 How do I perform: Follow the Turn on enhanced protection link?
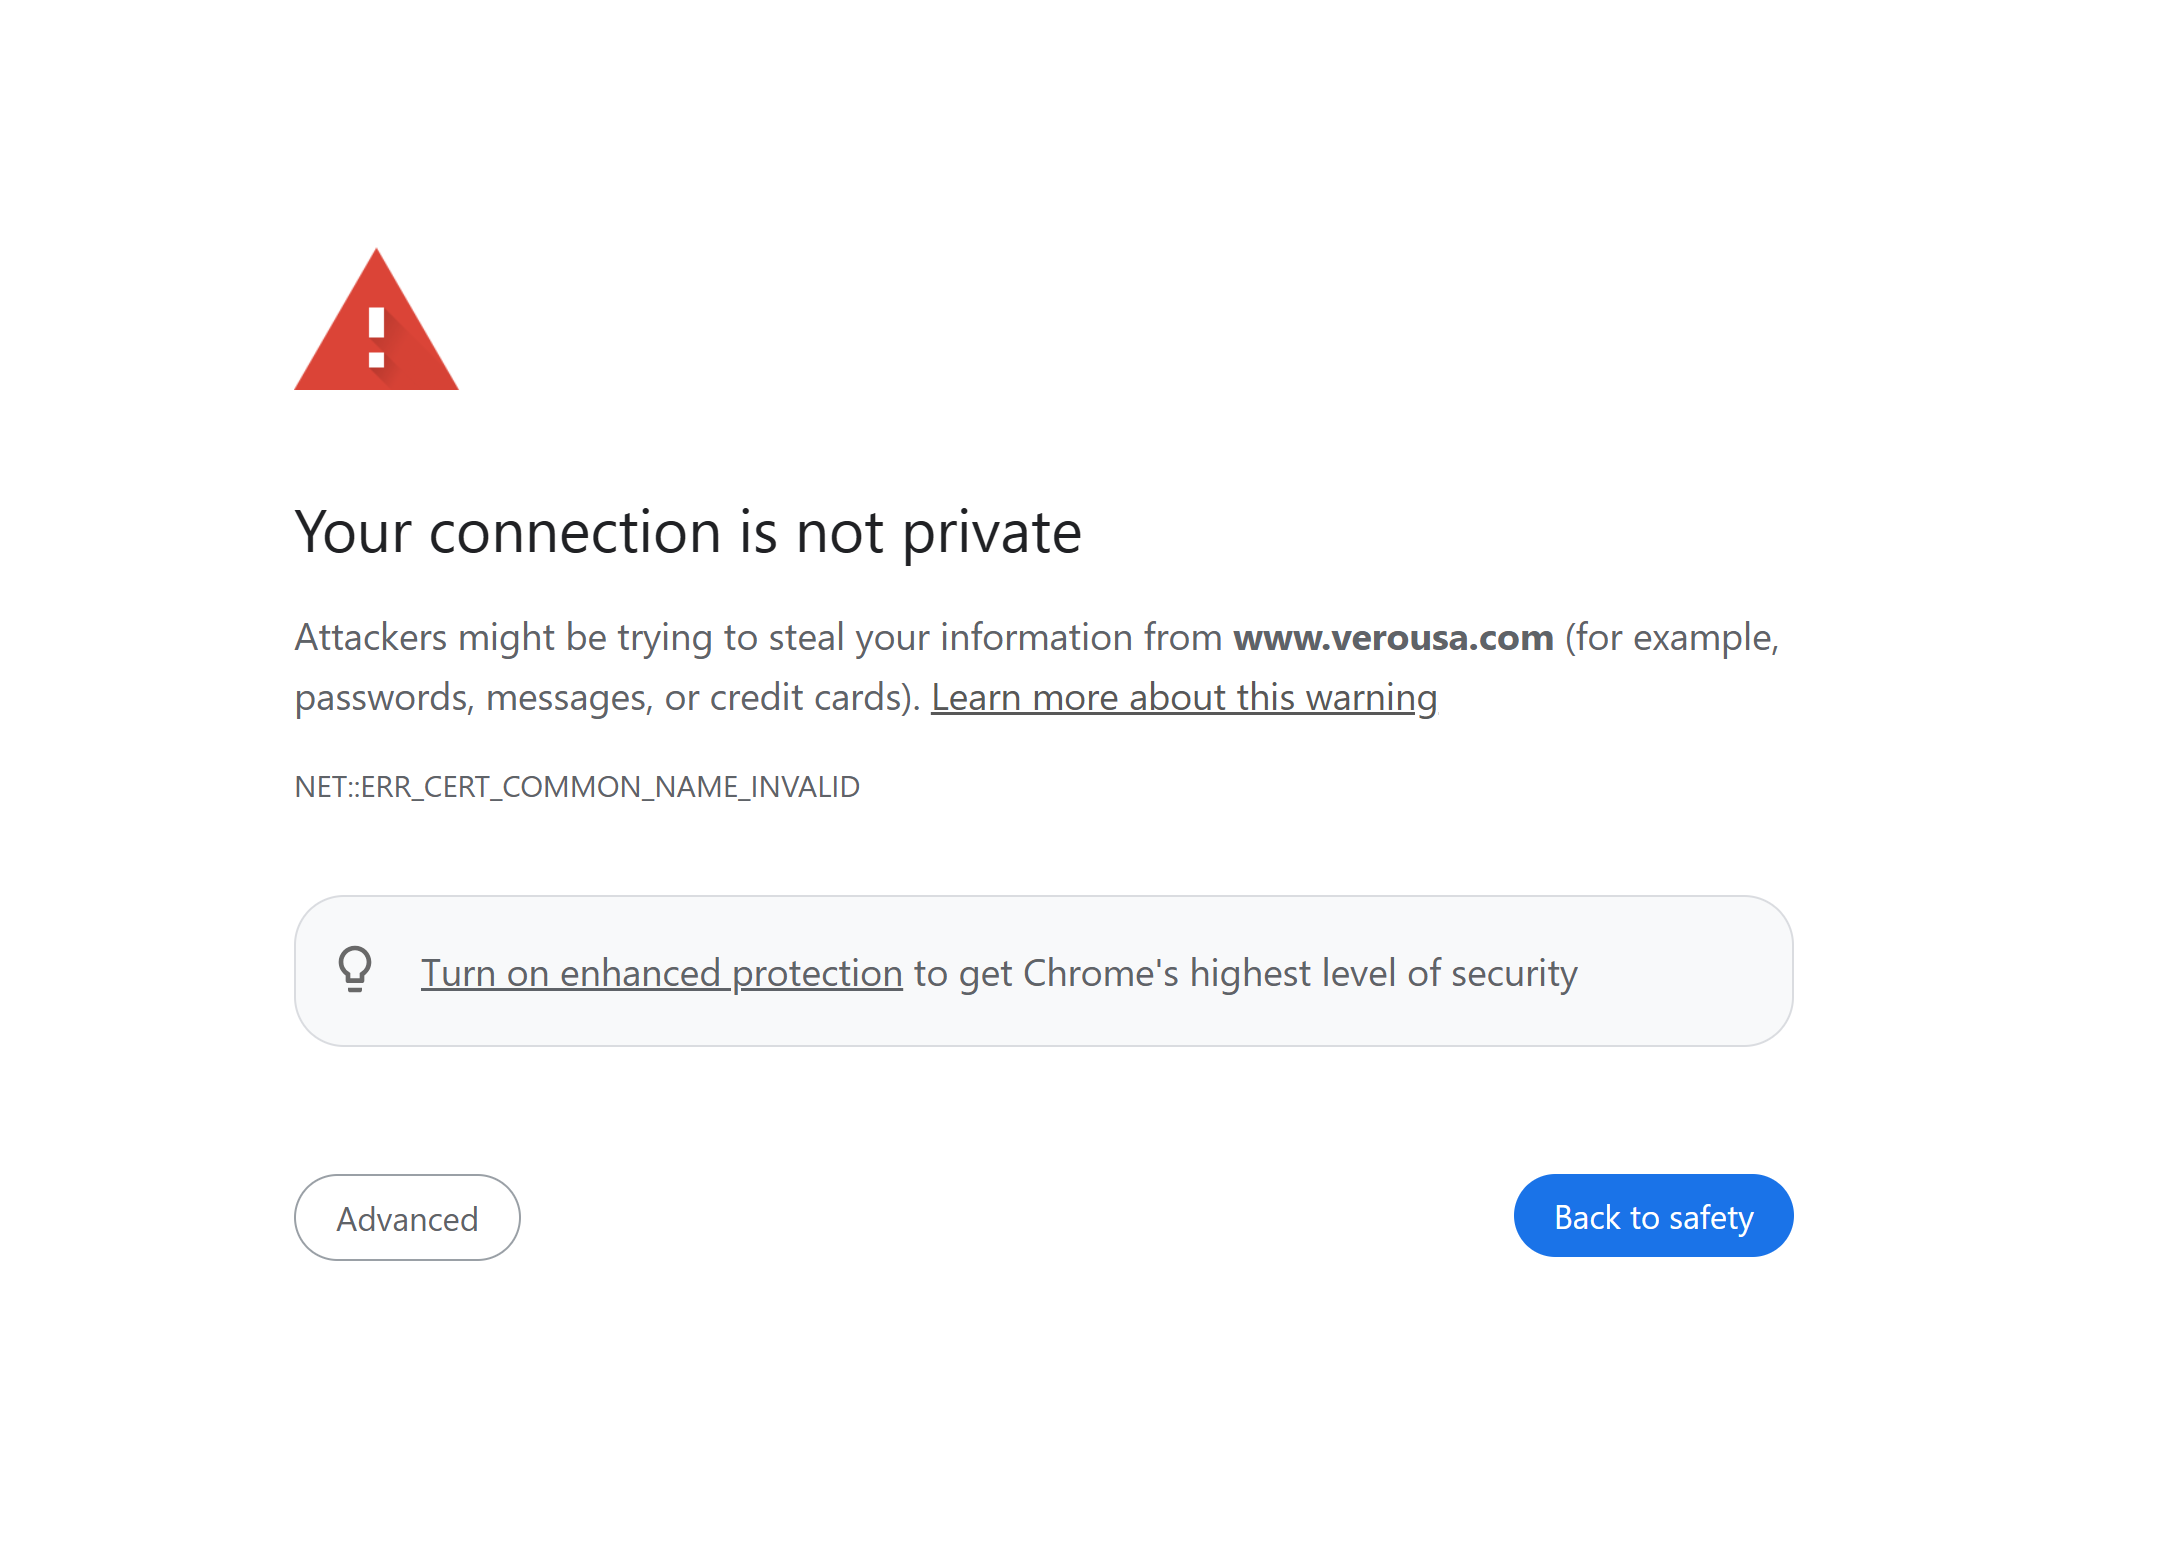[661, 973]
